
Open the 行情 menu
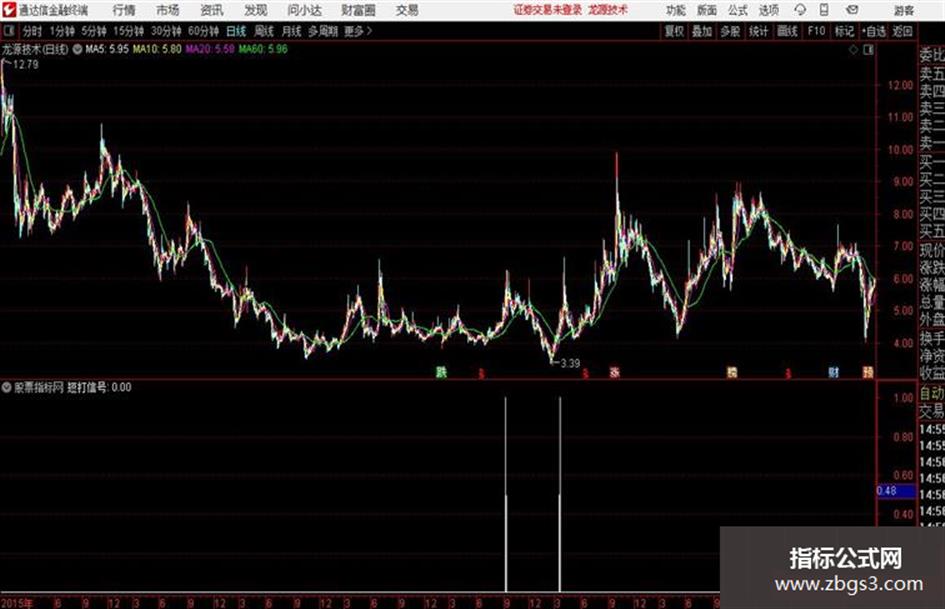tap(124, 10)
